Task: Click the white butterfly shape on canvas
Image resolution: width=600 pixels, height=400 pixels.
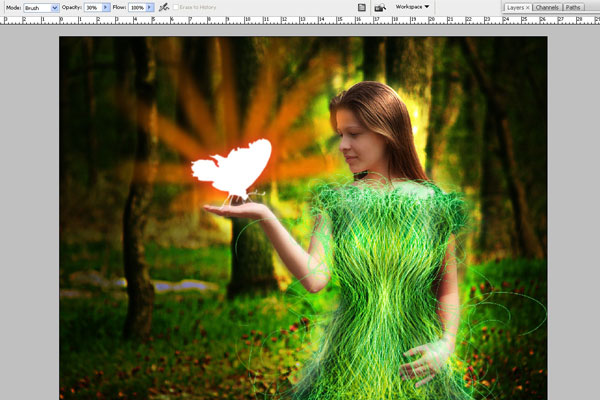Action: pyautogui.click(x=235, y=170)
